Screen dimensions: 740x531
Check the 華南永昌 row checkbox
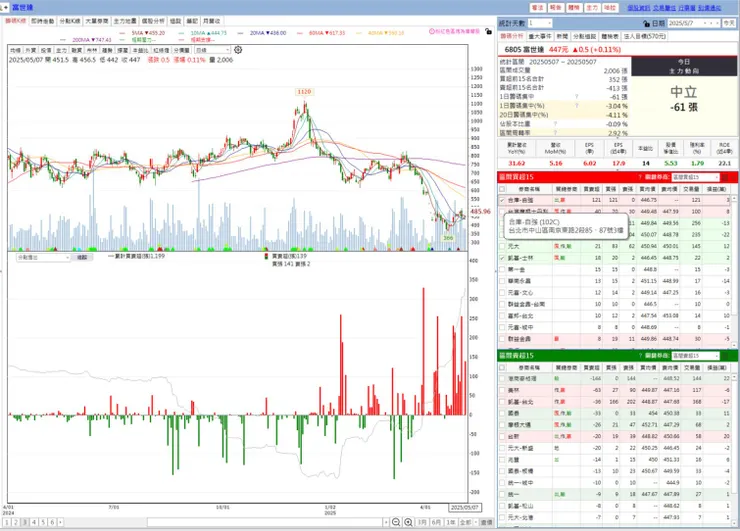pyautogui.click(x=502, y=281)
